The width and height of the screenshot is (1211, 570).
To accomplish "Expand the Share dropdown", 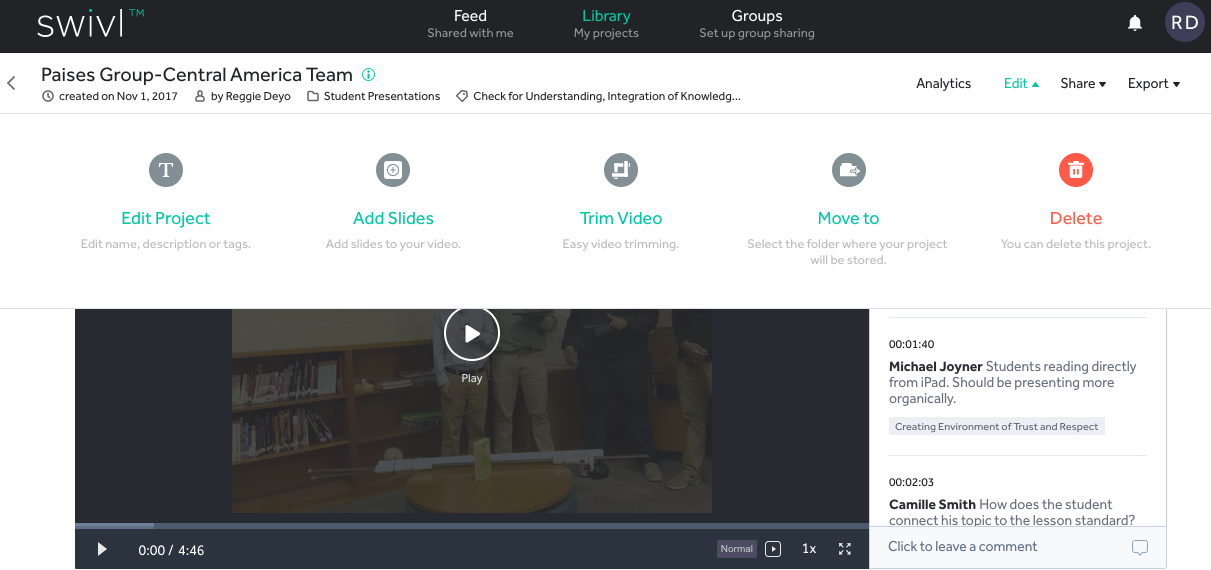I will 1083,84.
